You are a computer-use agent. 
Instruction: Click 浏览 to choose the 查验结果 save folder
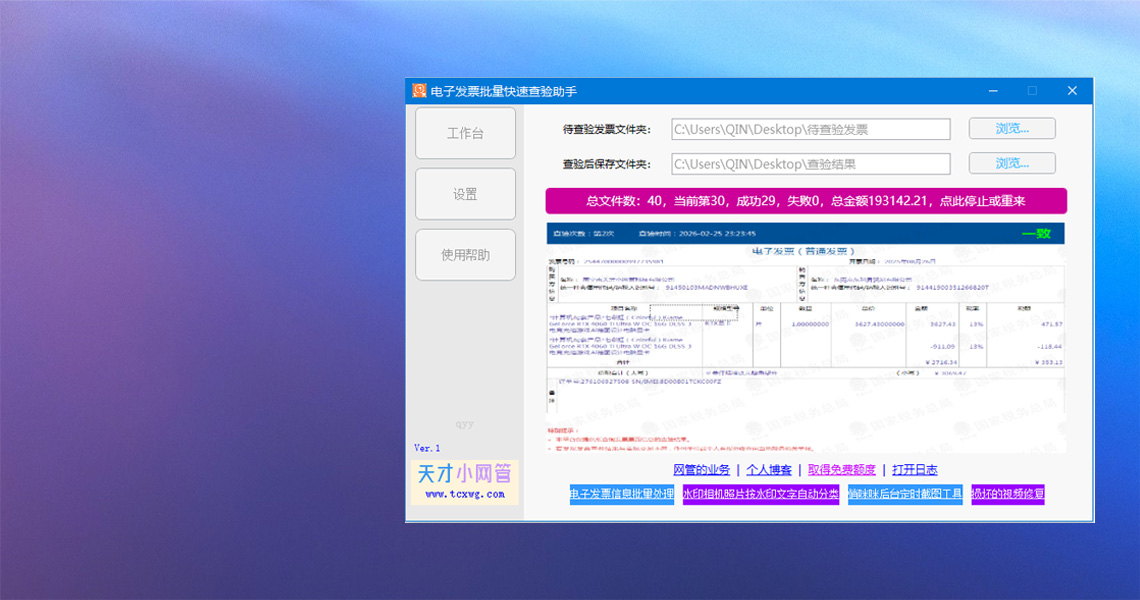(x=1011, y=163)
